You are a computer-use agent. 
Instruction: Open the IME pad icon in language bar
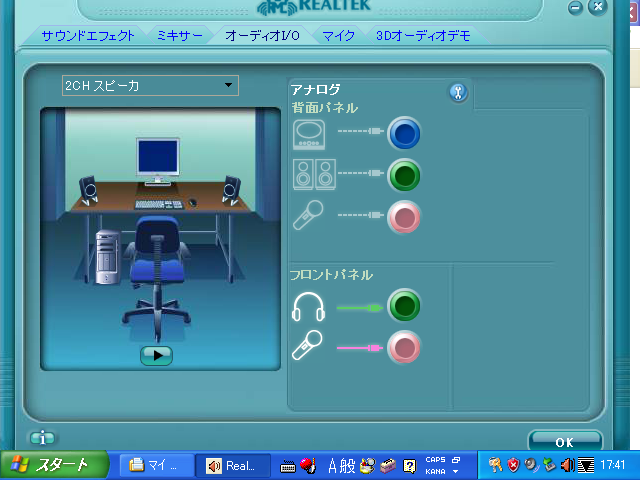click(x=368, y=465)
